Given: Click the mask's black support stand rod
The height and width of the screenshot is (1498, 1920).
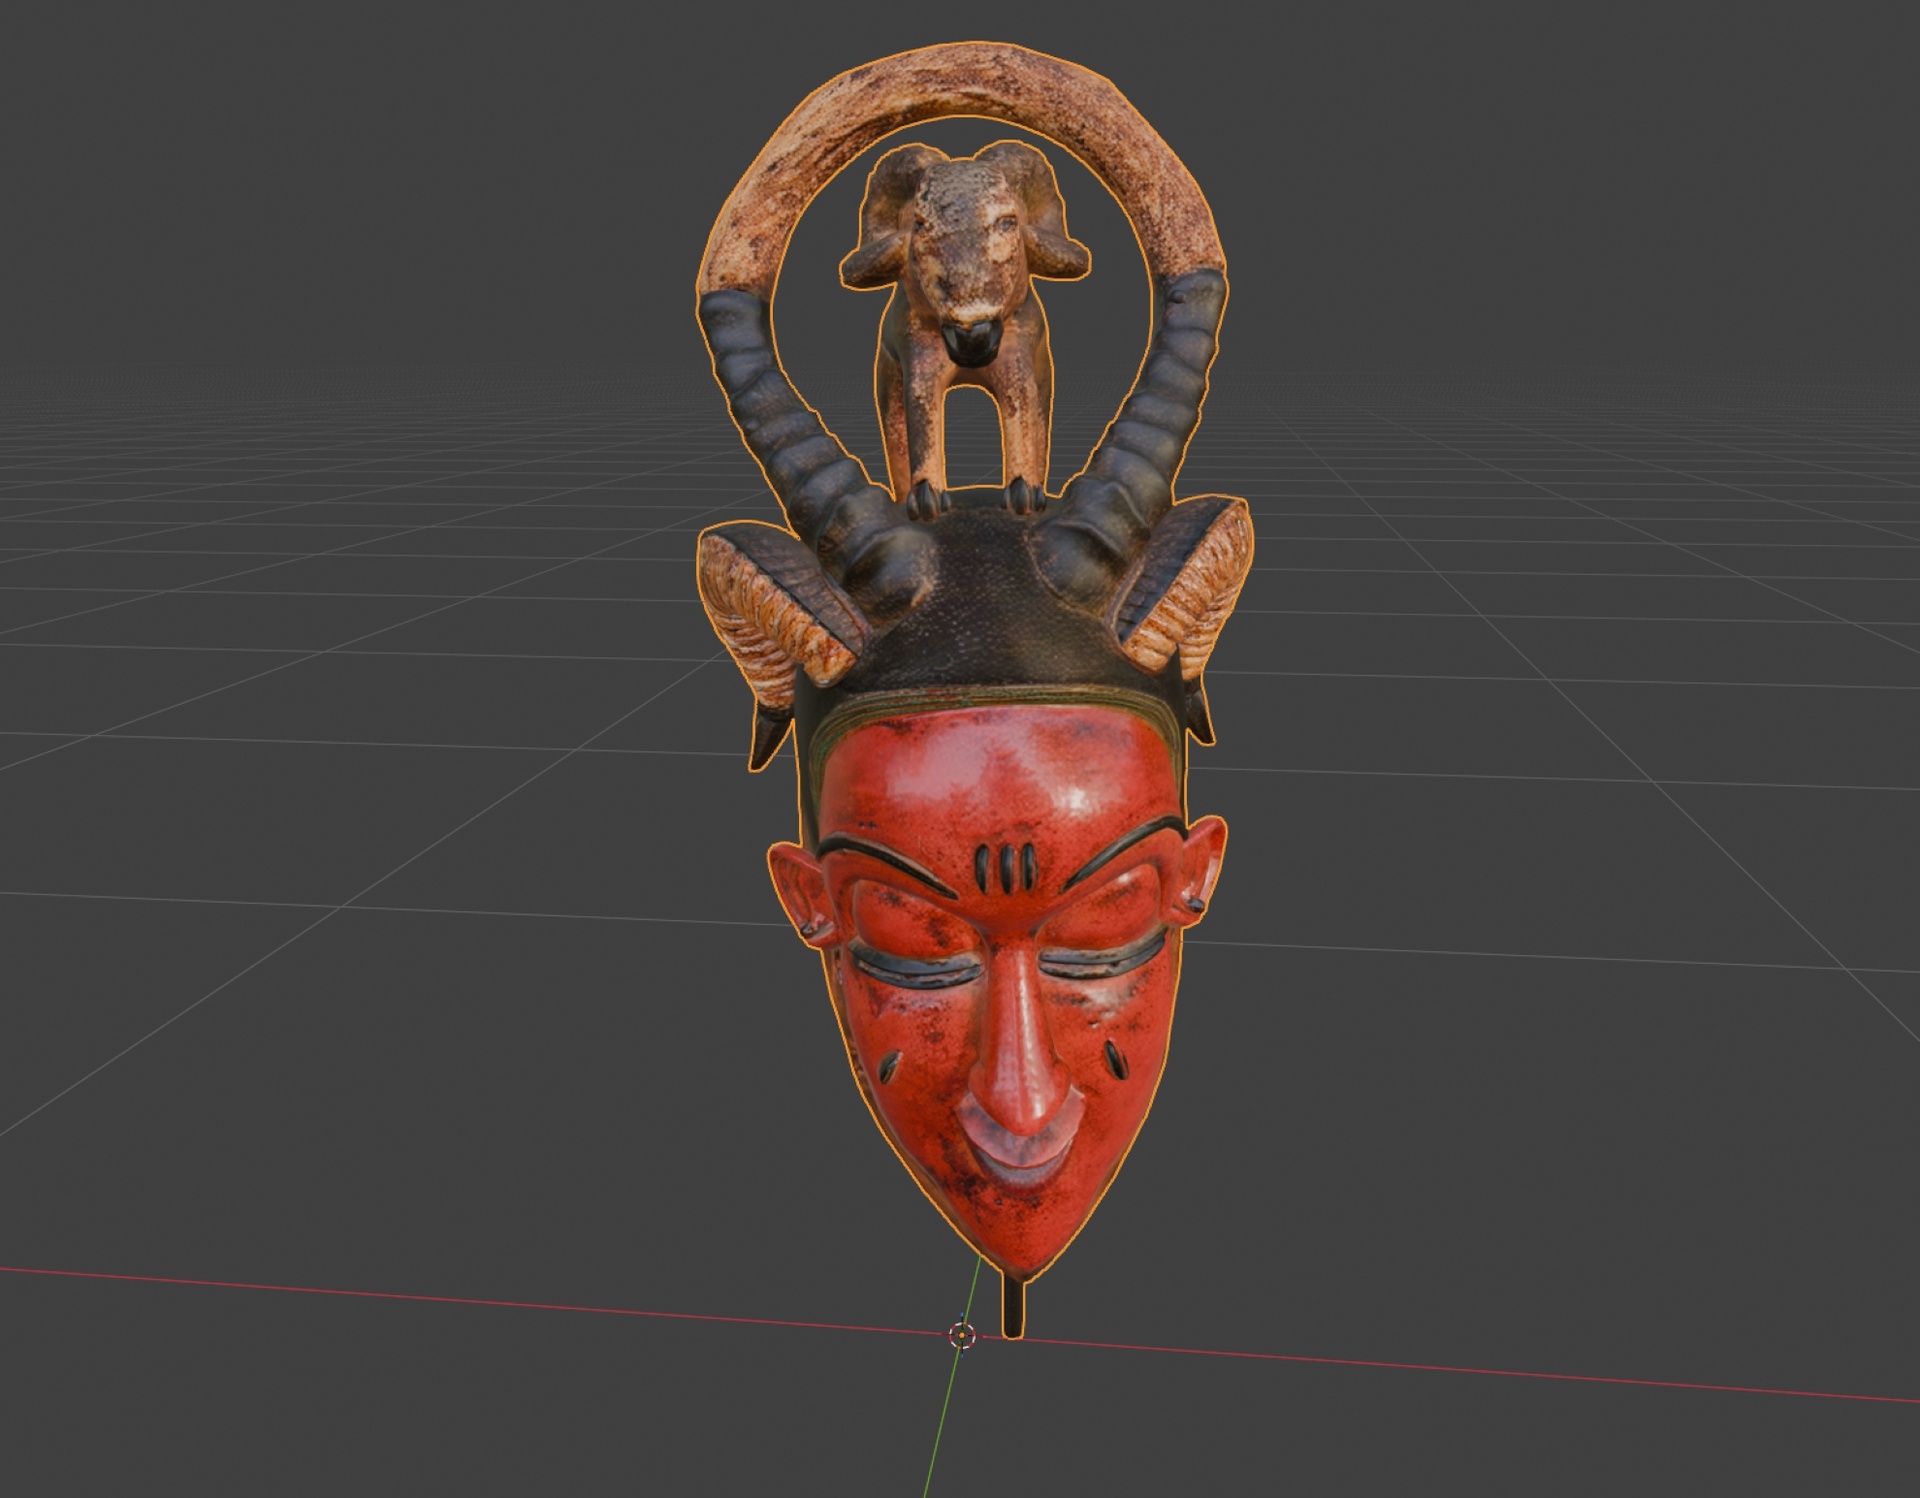Looking at the screenshot, I should 1013,1306.
